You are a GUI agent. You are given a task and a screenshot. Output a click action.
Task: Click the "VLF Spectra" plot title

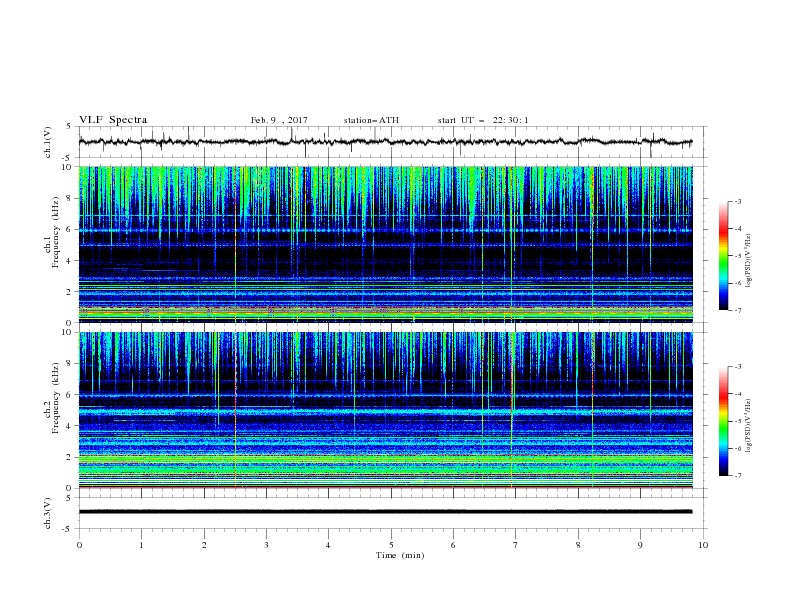113,120
